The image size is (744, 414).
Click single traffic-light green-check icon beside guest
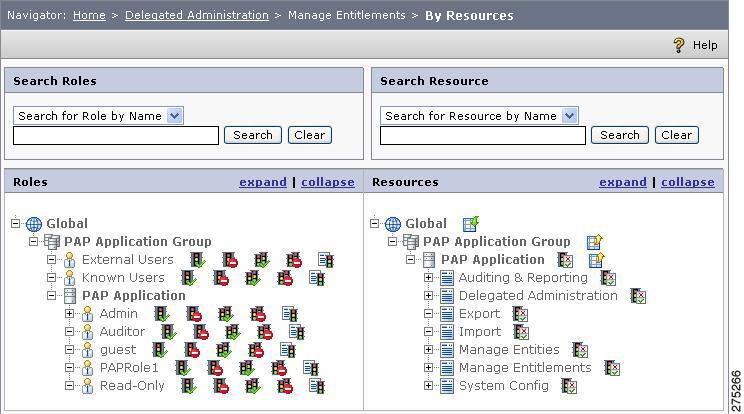[x=159, y=350]
